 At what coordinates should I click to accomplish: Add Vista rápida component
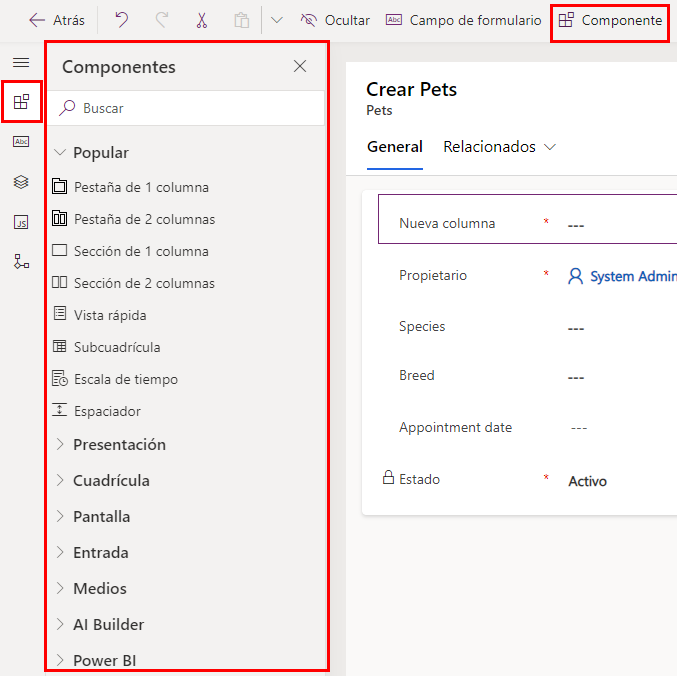(99, 315)
